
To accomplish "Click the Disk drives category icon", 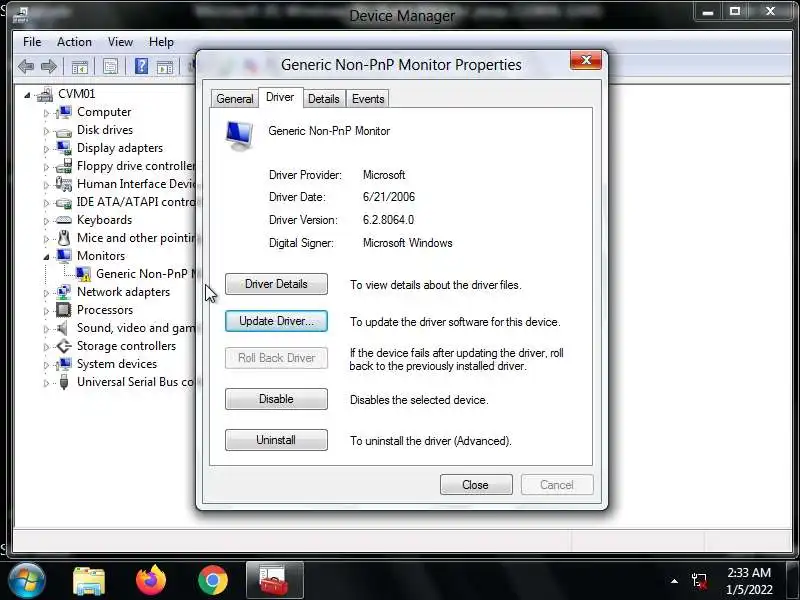I will [64, 131].
